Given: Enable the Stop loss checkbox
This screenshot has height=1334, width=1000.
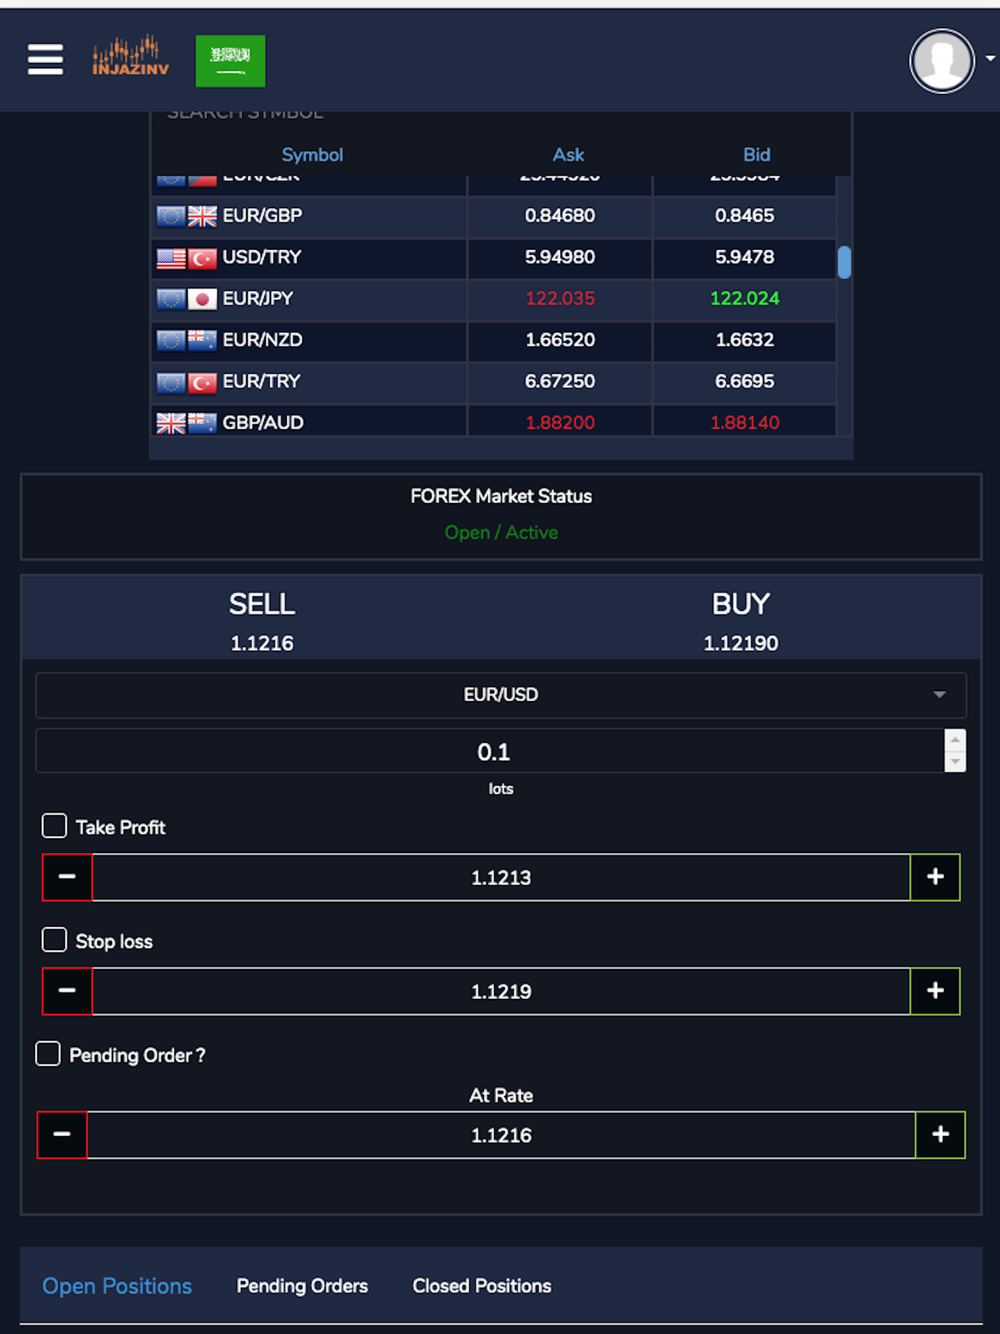Looking at the screenshot, I should [x=54, y=940].
